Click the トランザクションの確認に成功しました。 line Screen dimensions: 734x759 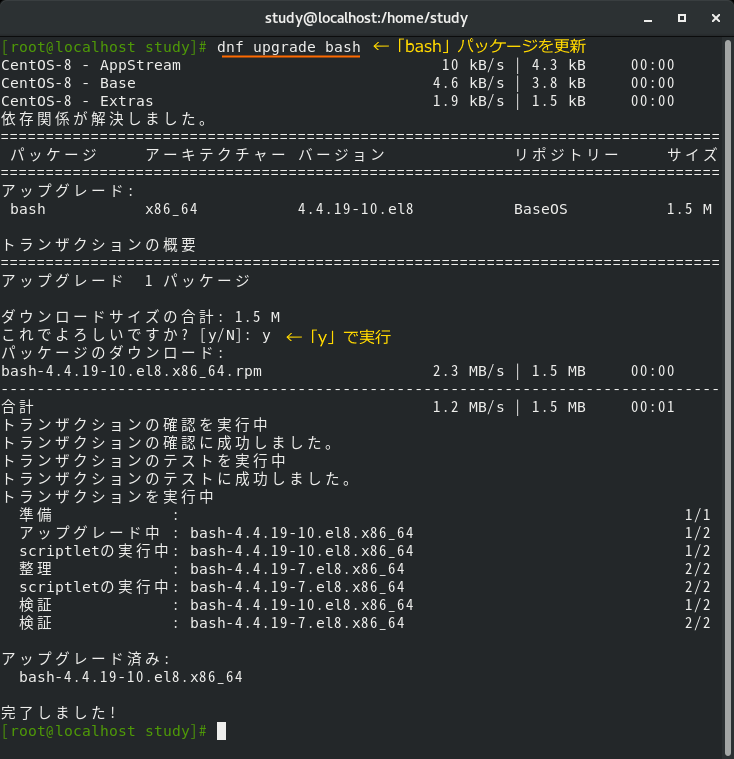click(168, 443)
